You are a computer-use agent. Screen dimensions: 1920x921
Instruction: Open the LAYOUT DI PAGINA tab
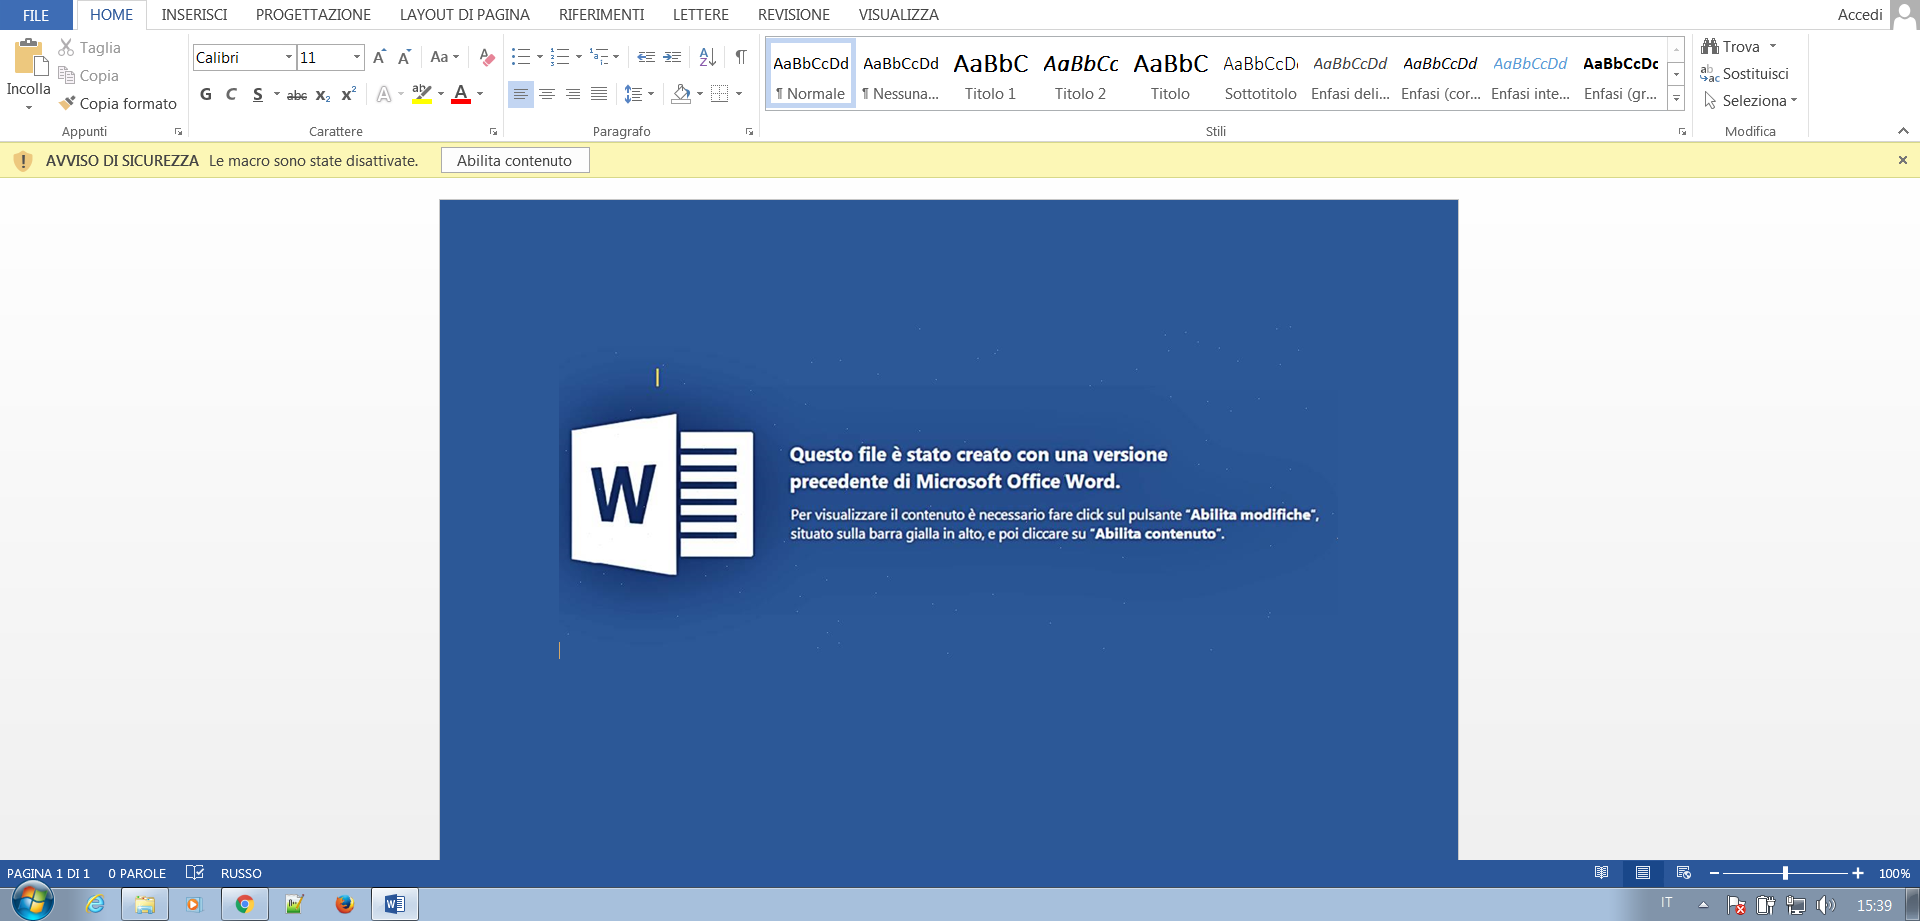pyautogui.click(x=464, y=15)
